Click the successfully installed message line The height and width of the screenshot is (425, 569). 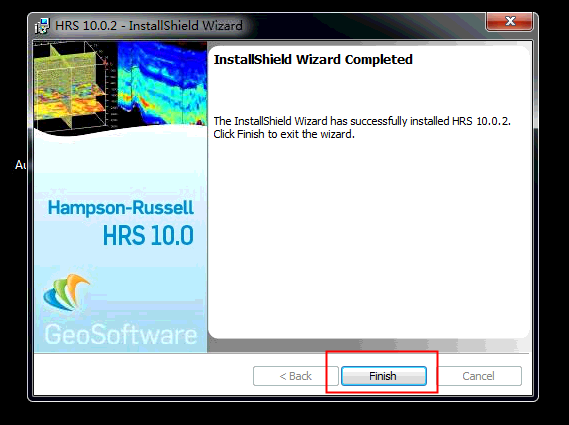coord(362,121)
